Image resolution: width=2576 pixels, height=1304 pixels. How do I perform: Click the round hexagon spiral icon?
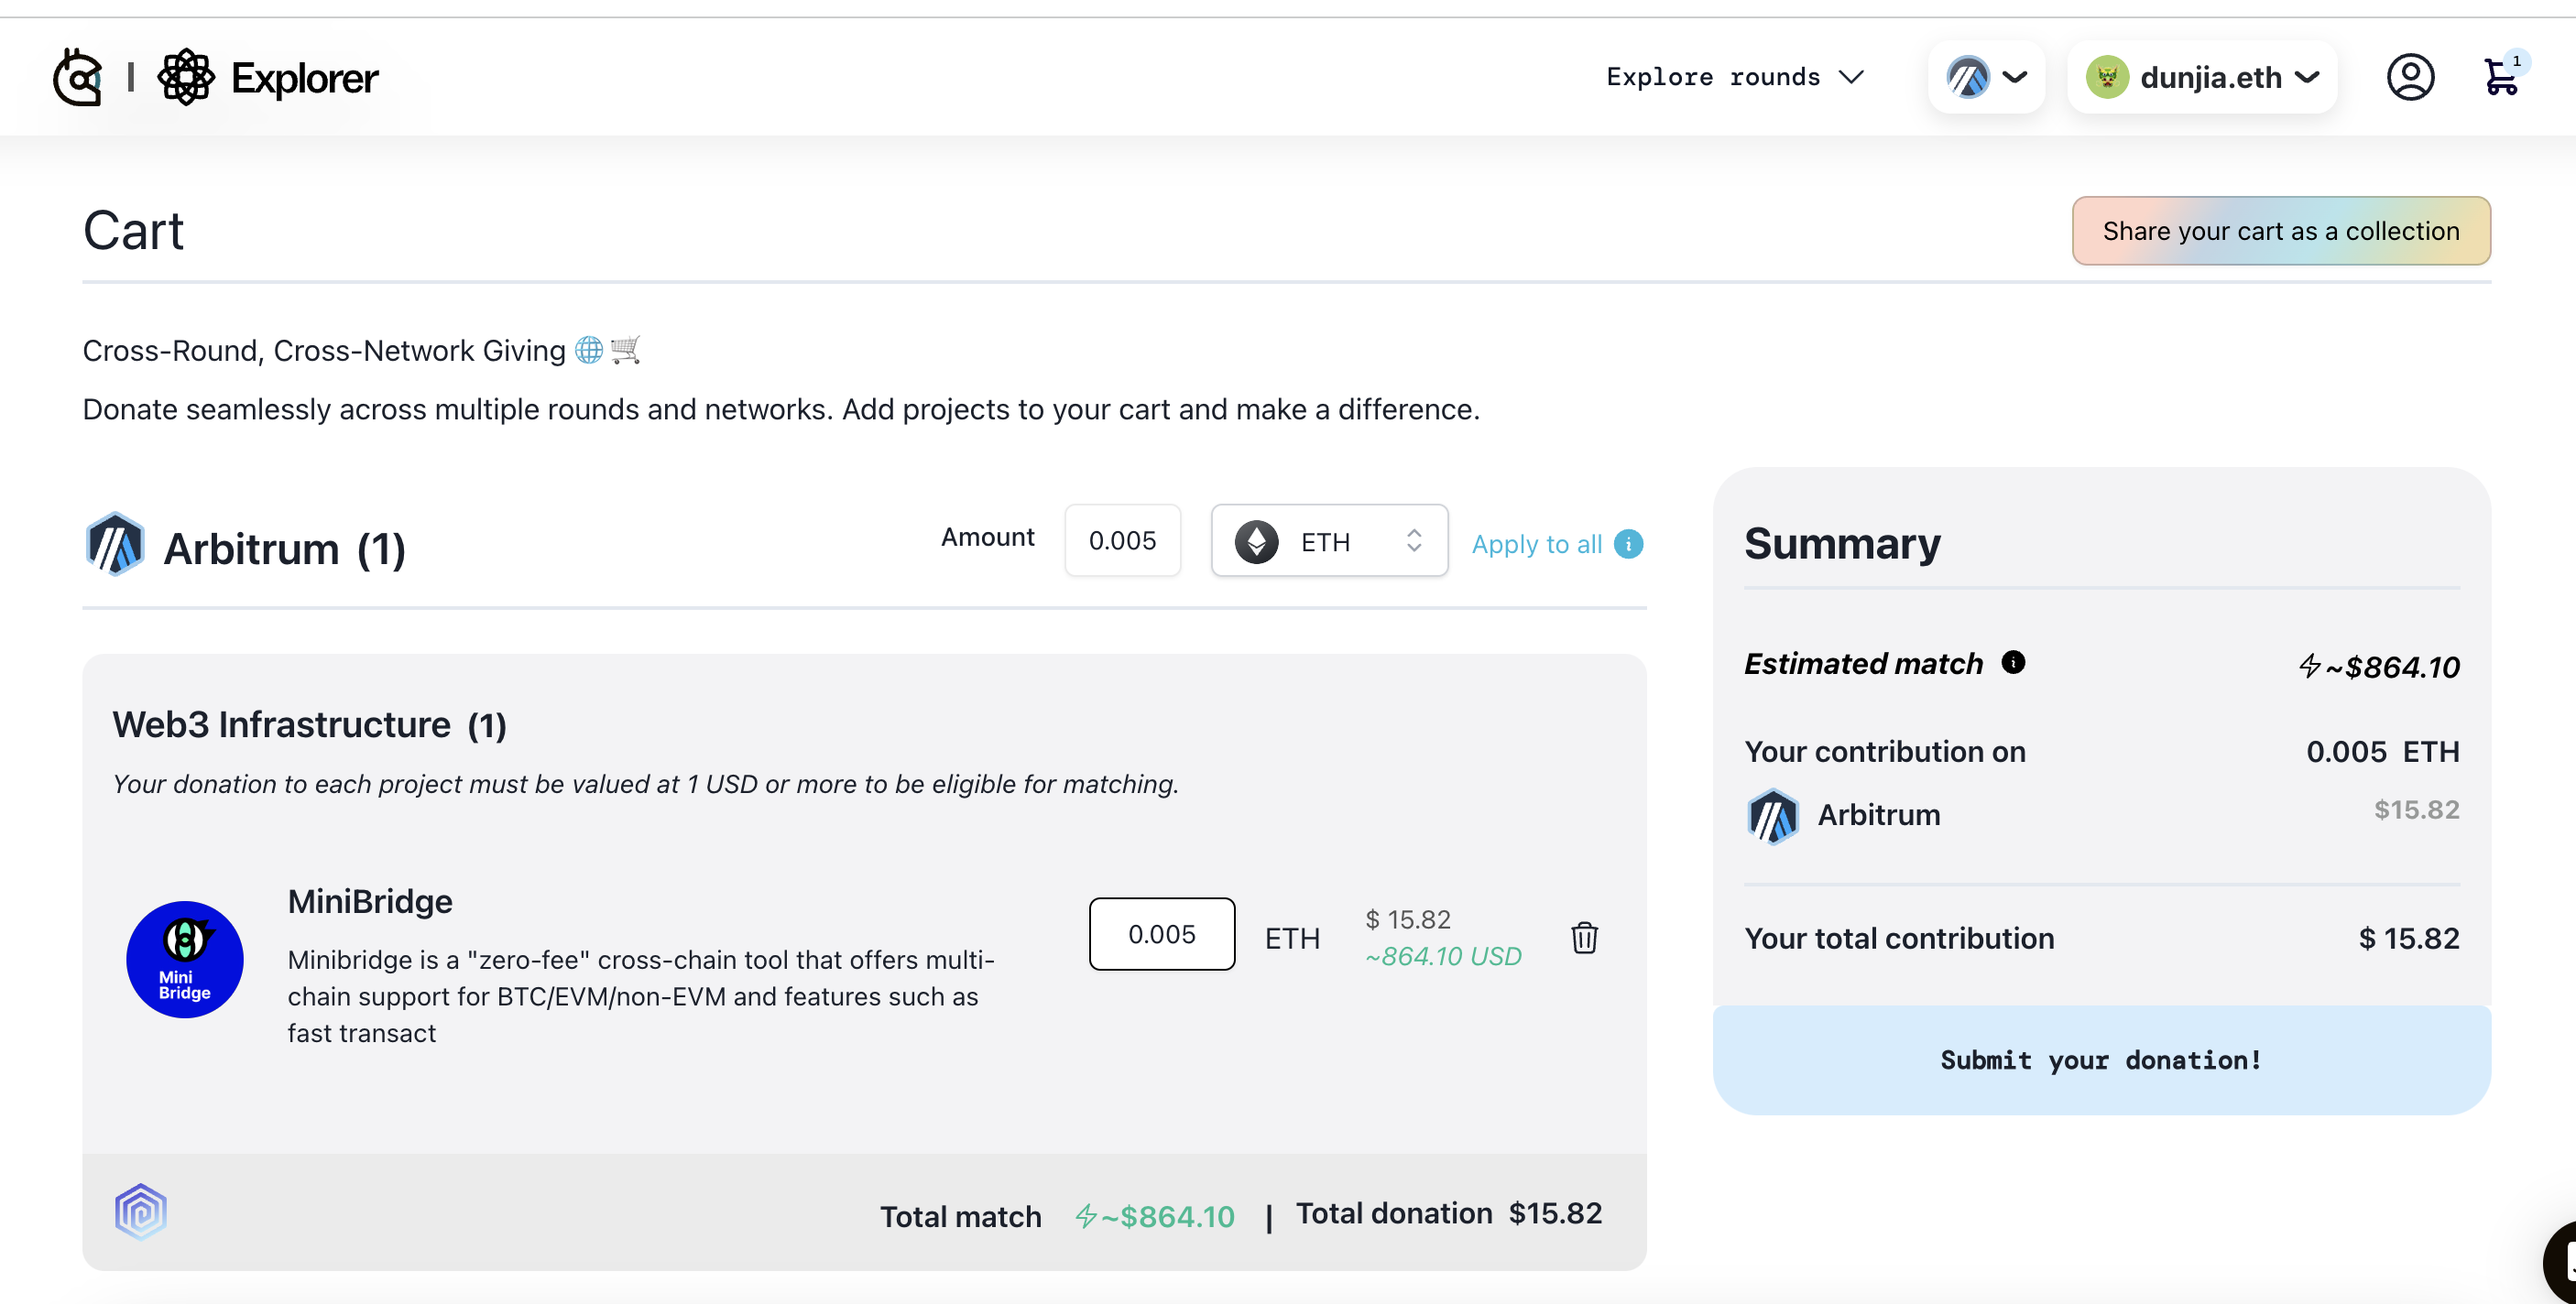coord(141,1212)
